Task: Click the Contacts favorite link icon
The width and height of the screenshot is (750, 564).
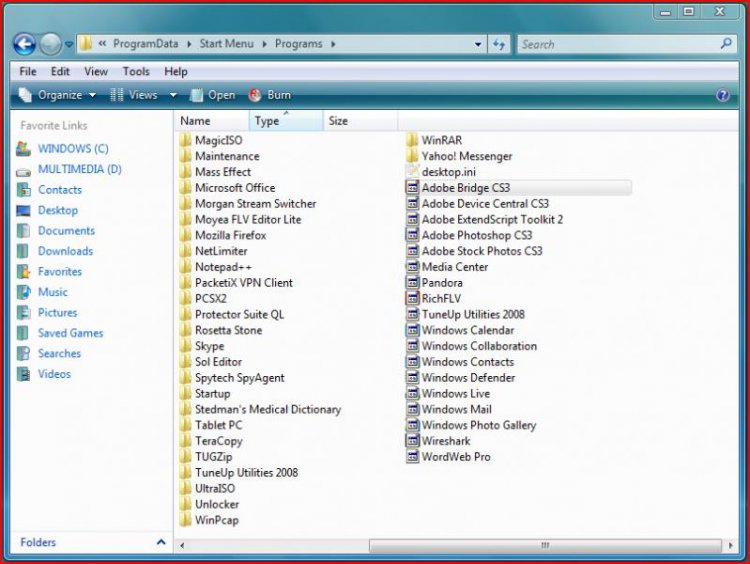Action: (23, 190)
